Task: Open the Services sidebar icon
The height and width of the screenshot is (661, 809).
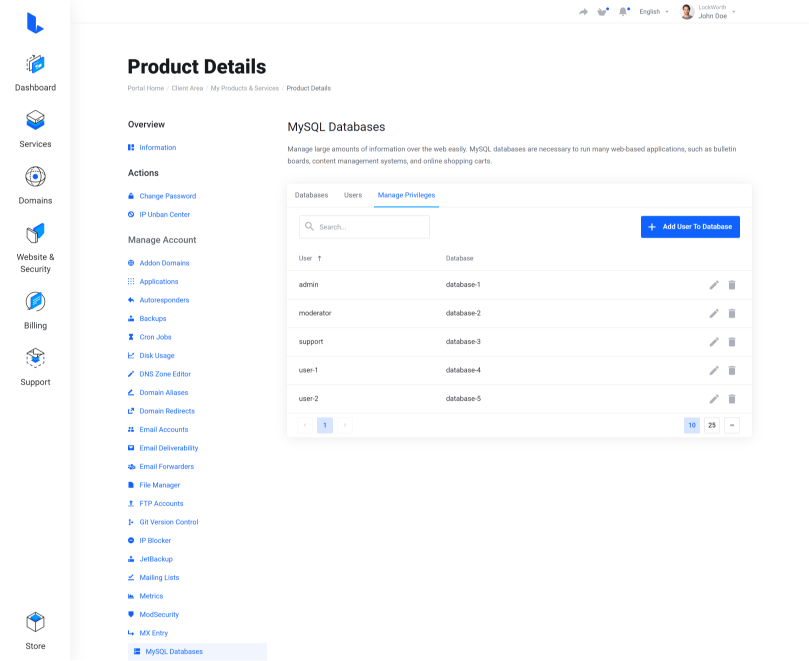Action: point(35,120)
